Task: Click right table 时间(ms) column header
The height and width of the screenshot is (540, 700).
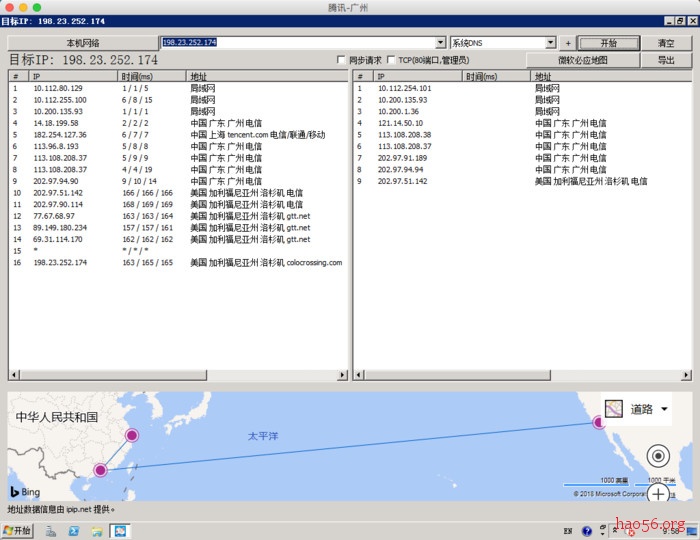Action: [496, 76]
